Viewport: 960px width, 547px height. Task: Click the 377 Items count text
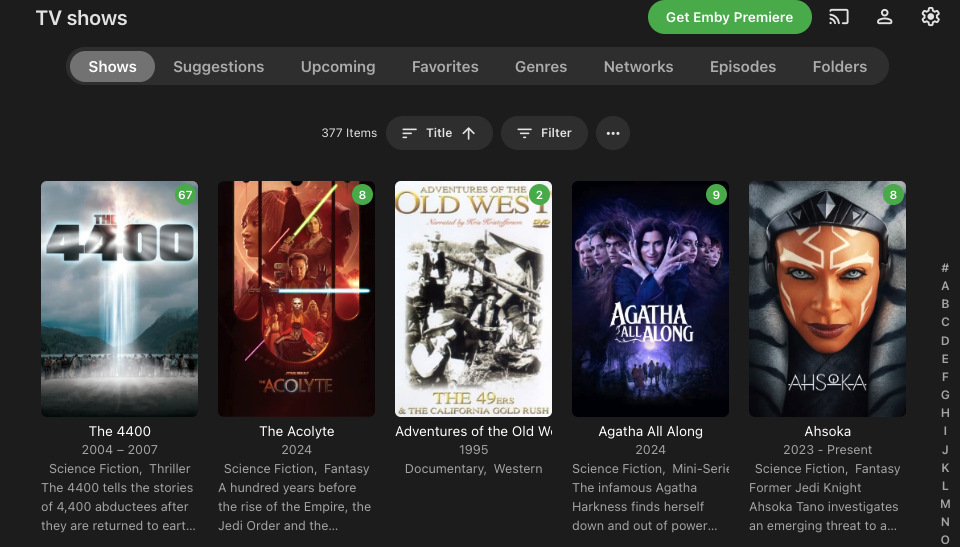(x=349, y=133)
